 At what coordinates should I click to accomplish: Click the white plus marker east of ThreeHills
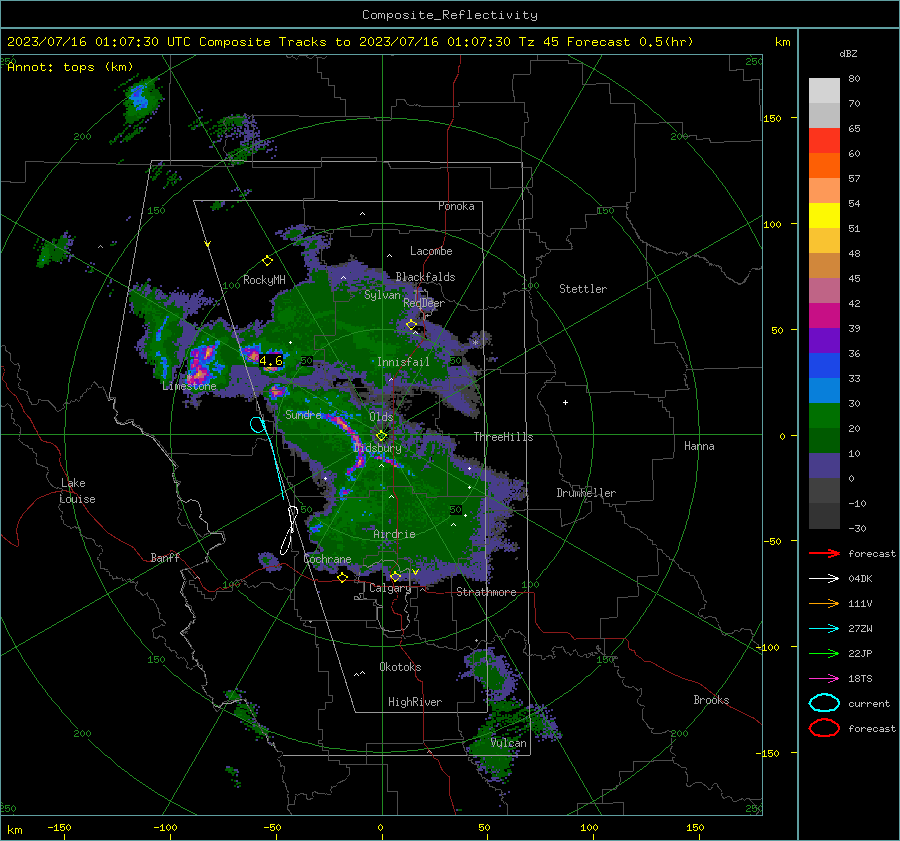pyautogui.click(x=565, y=402)
